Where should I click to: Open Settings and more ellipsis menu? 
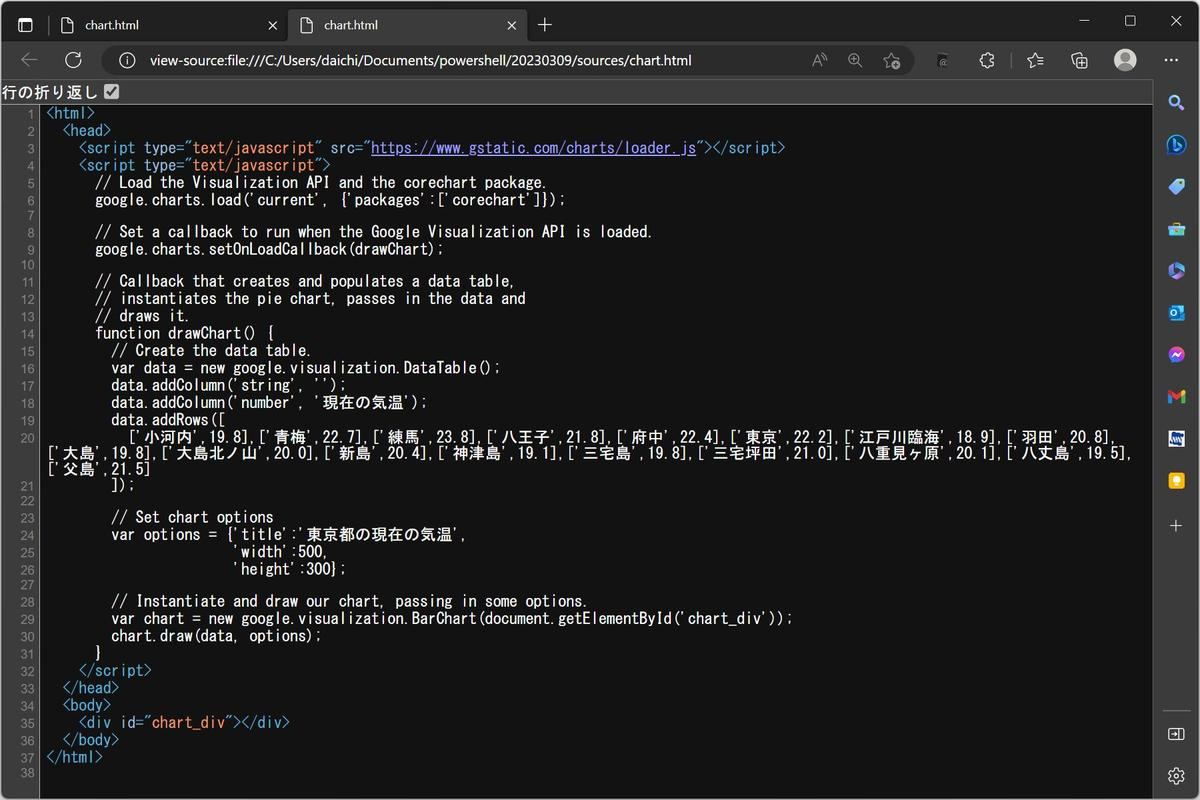click(x=1171, y=60)
